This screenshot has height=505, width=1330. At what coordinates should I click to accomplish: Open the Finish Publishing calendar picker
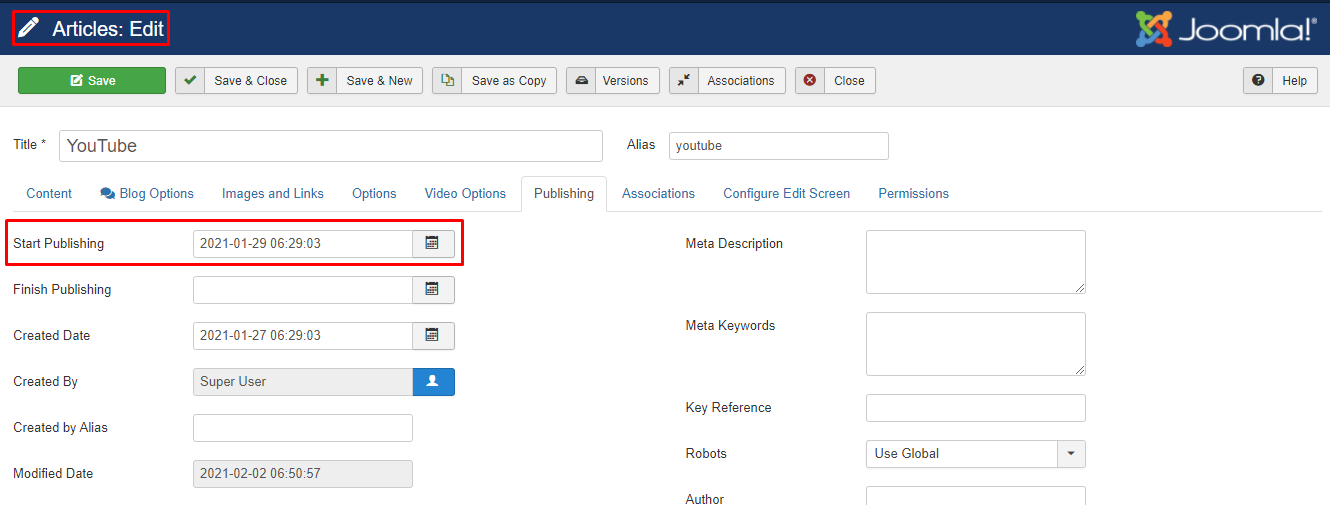tap(433, 290)
